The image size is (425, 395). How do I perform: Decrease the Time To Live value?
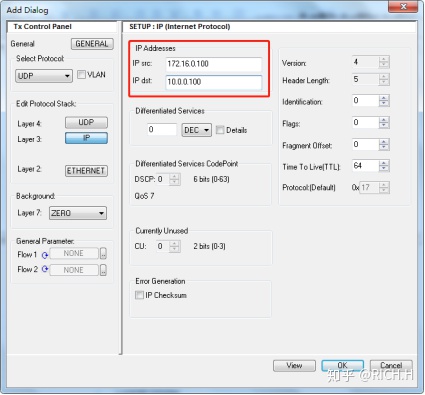[x=384, y=169]
